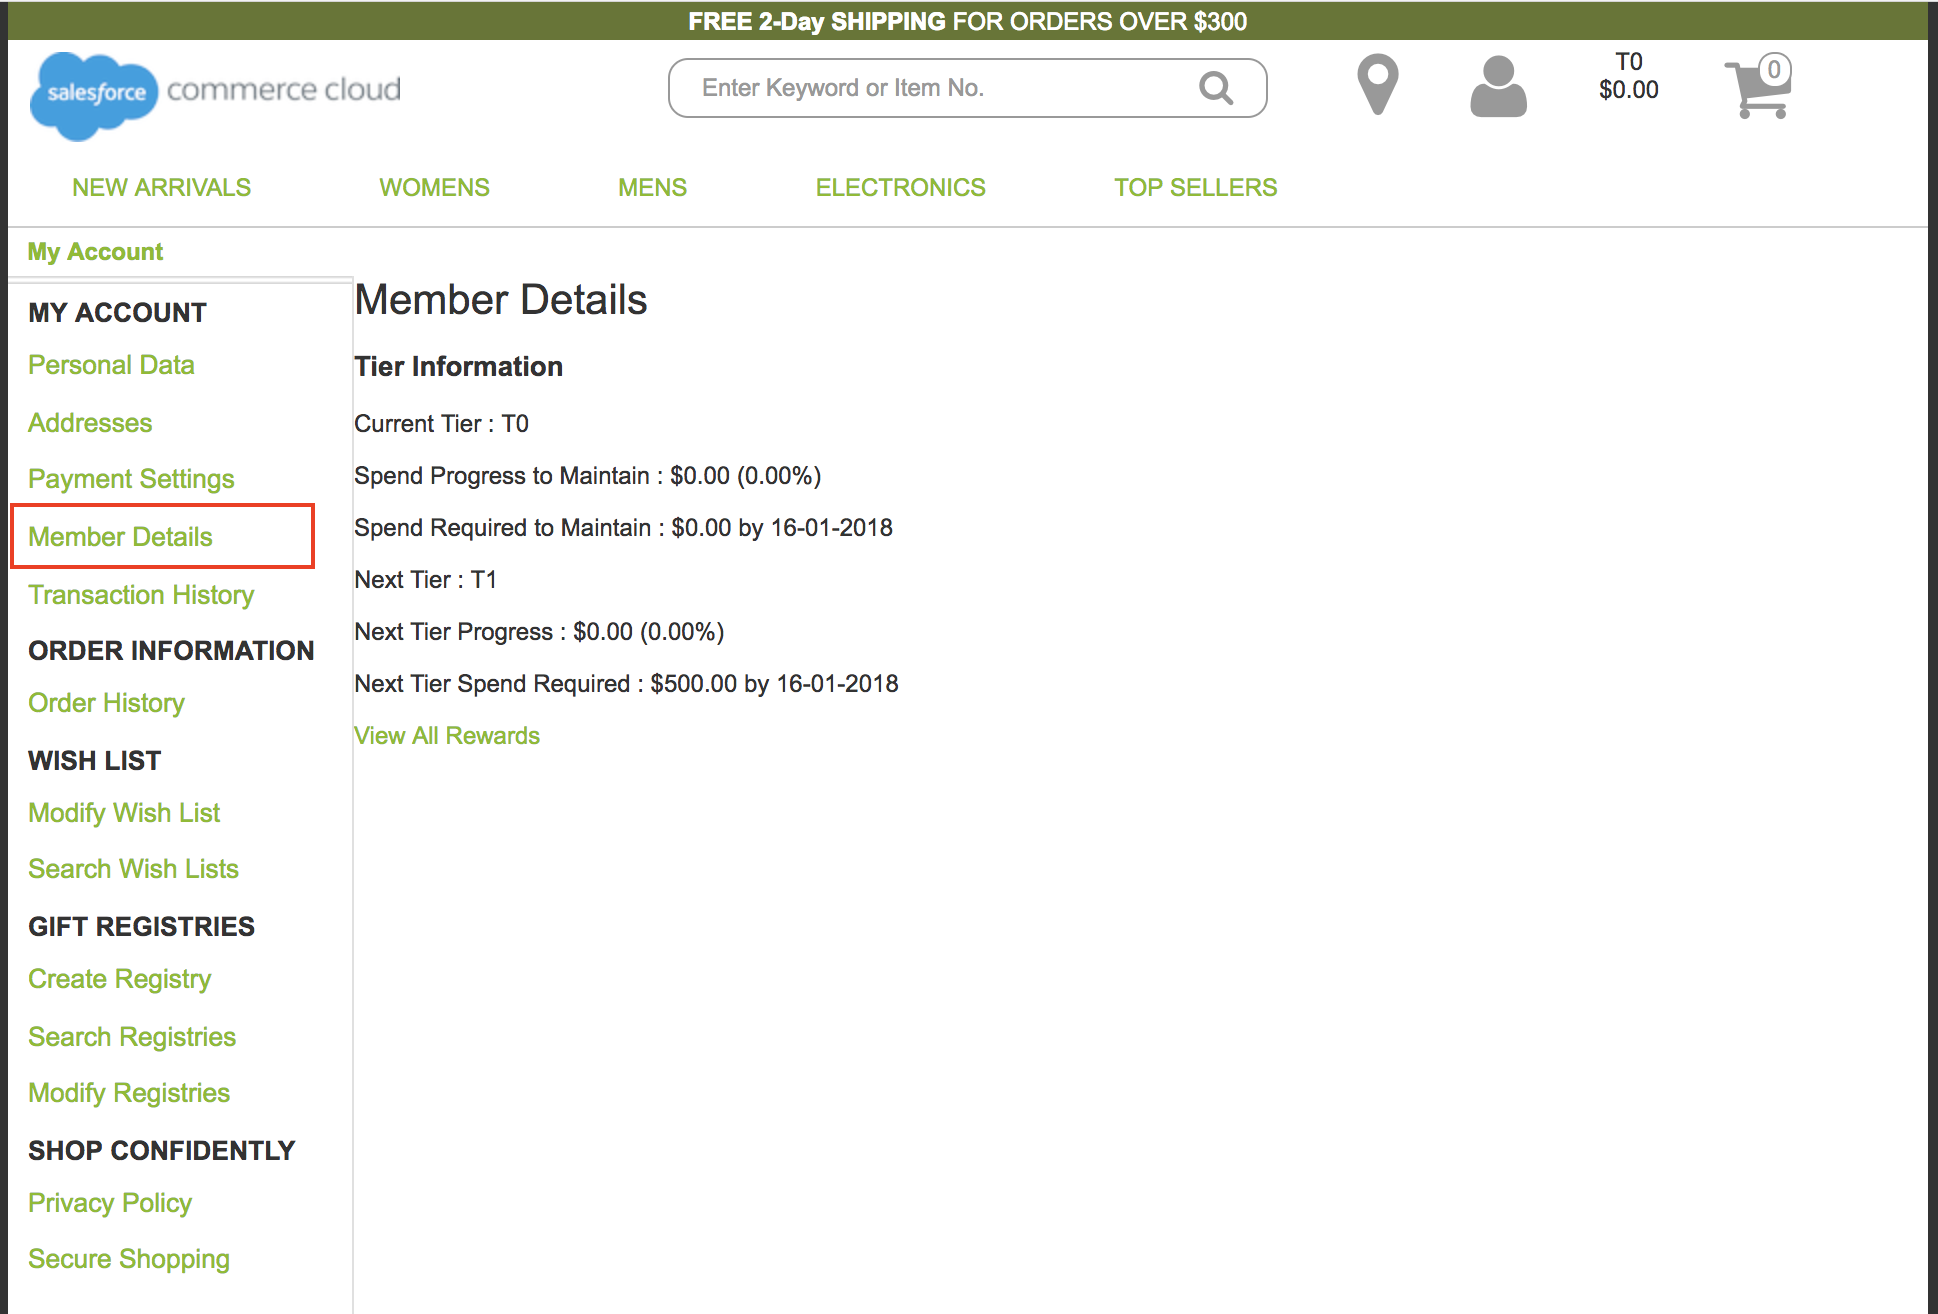This screenshot has width=1938, height=1314.
Task: Open the user account icon
Action: pos(1498,86)
